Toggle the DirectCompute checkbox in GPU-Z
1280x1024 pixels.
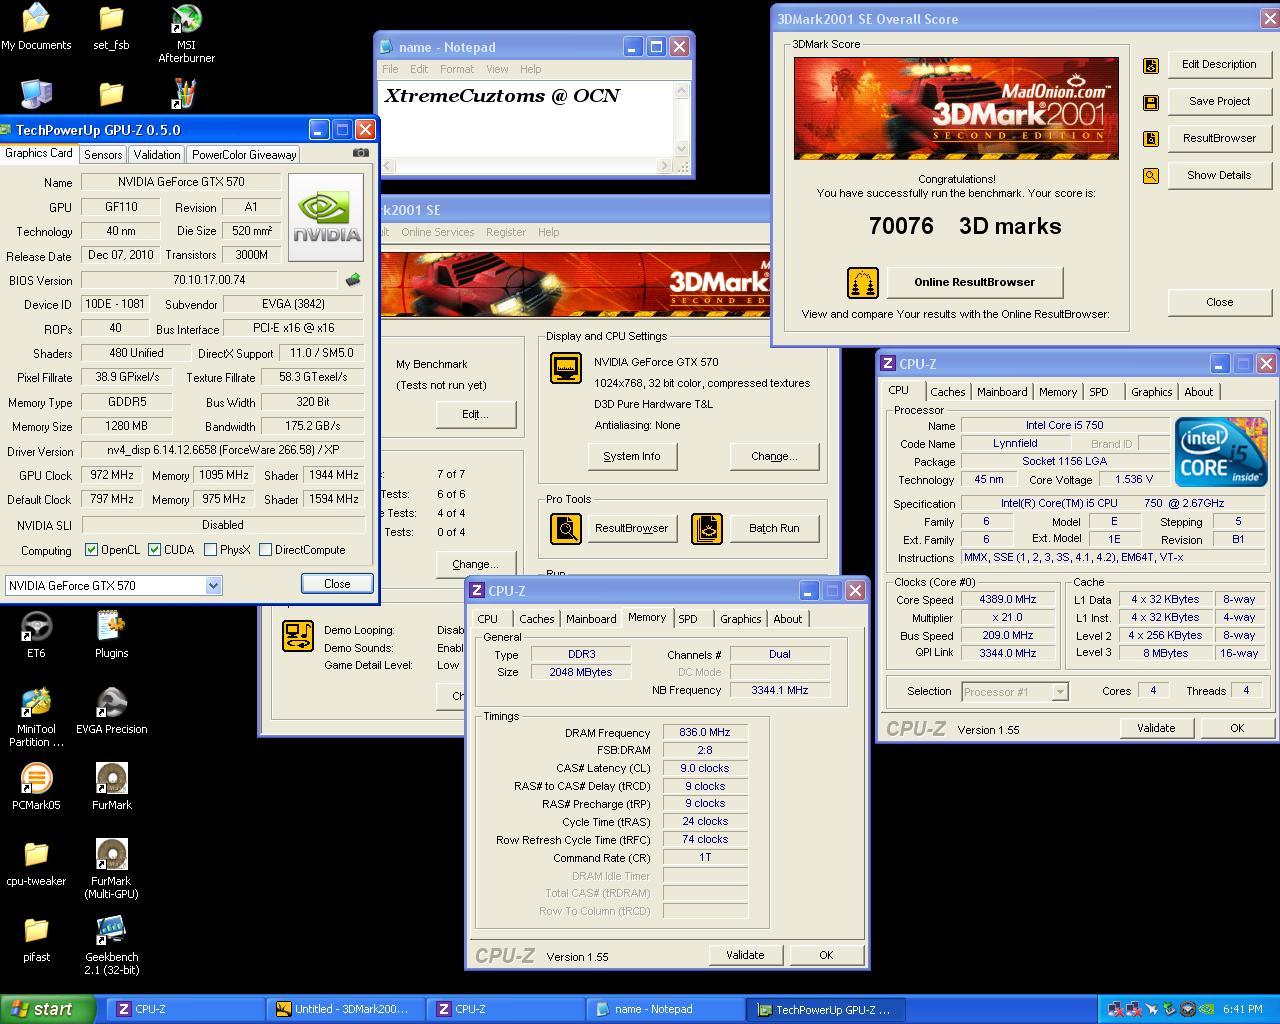(x=265, y=549)
